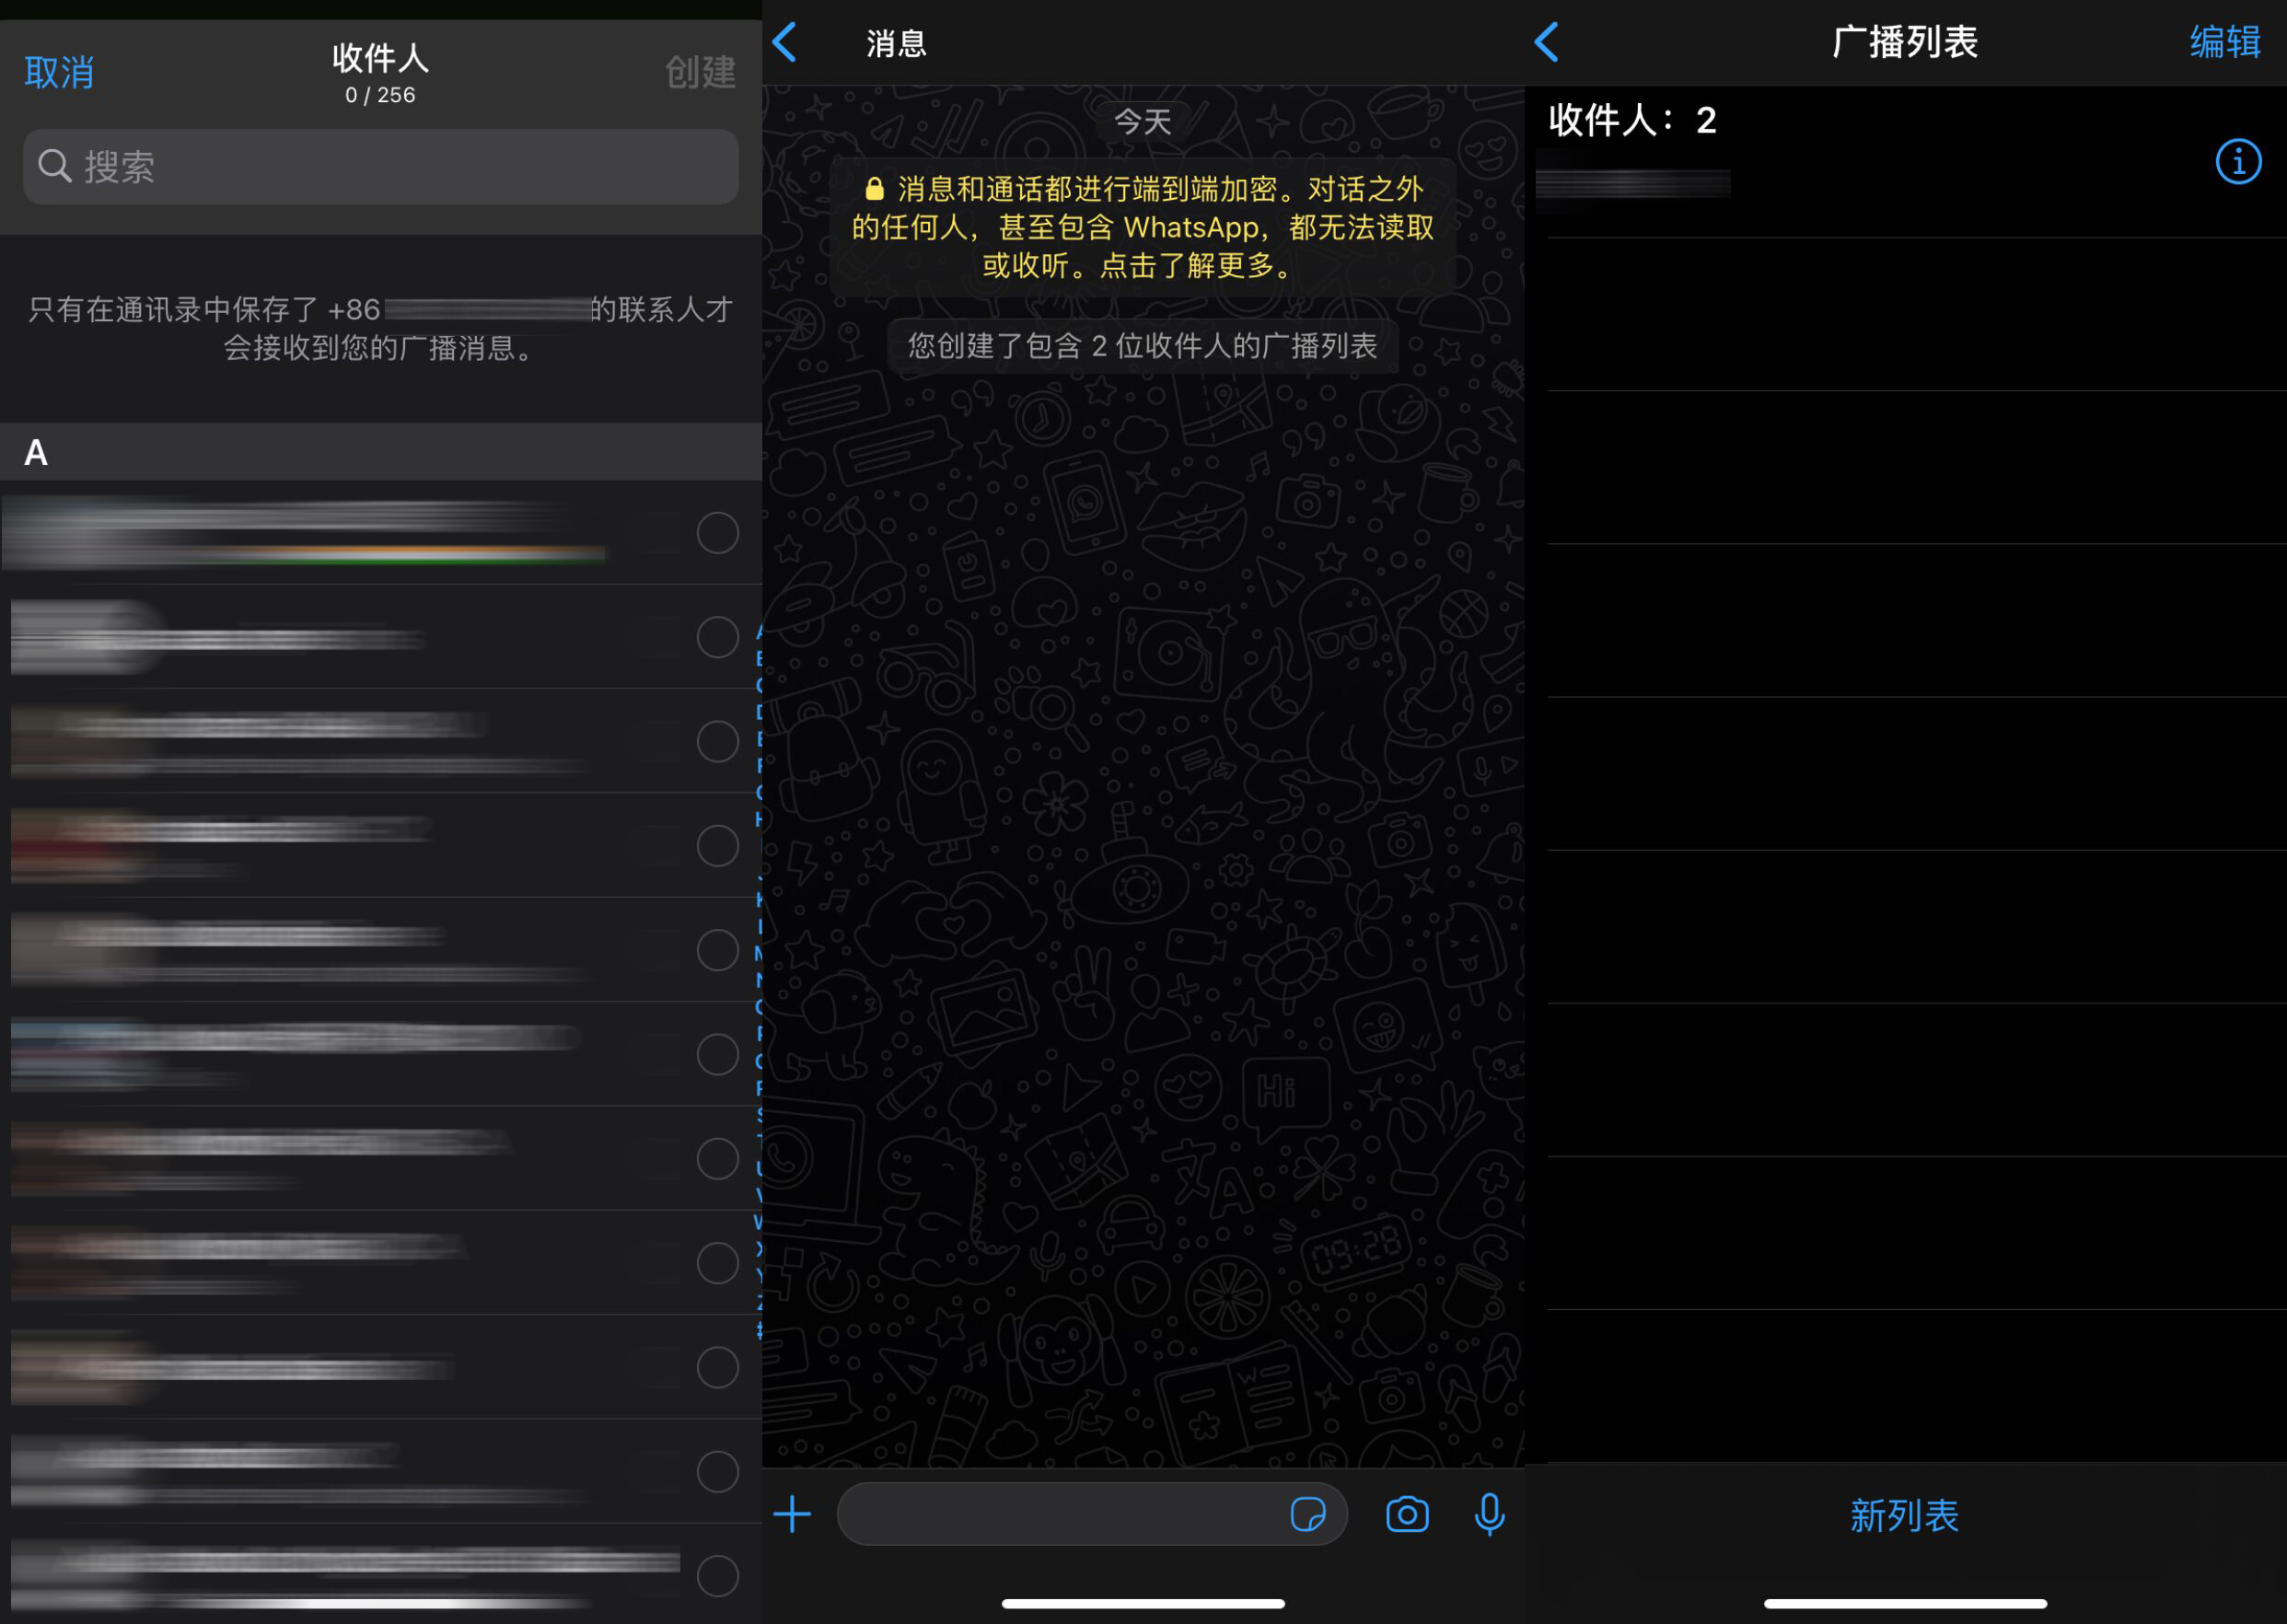Tap the magnifier icon in the 搜索 bar
Viewport: 2287px width, 1624px height.
[56, 166]
